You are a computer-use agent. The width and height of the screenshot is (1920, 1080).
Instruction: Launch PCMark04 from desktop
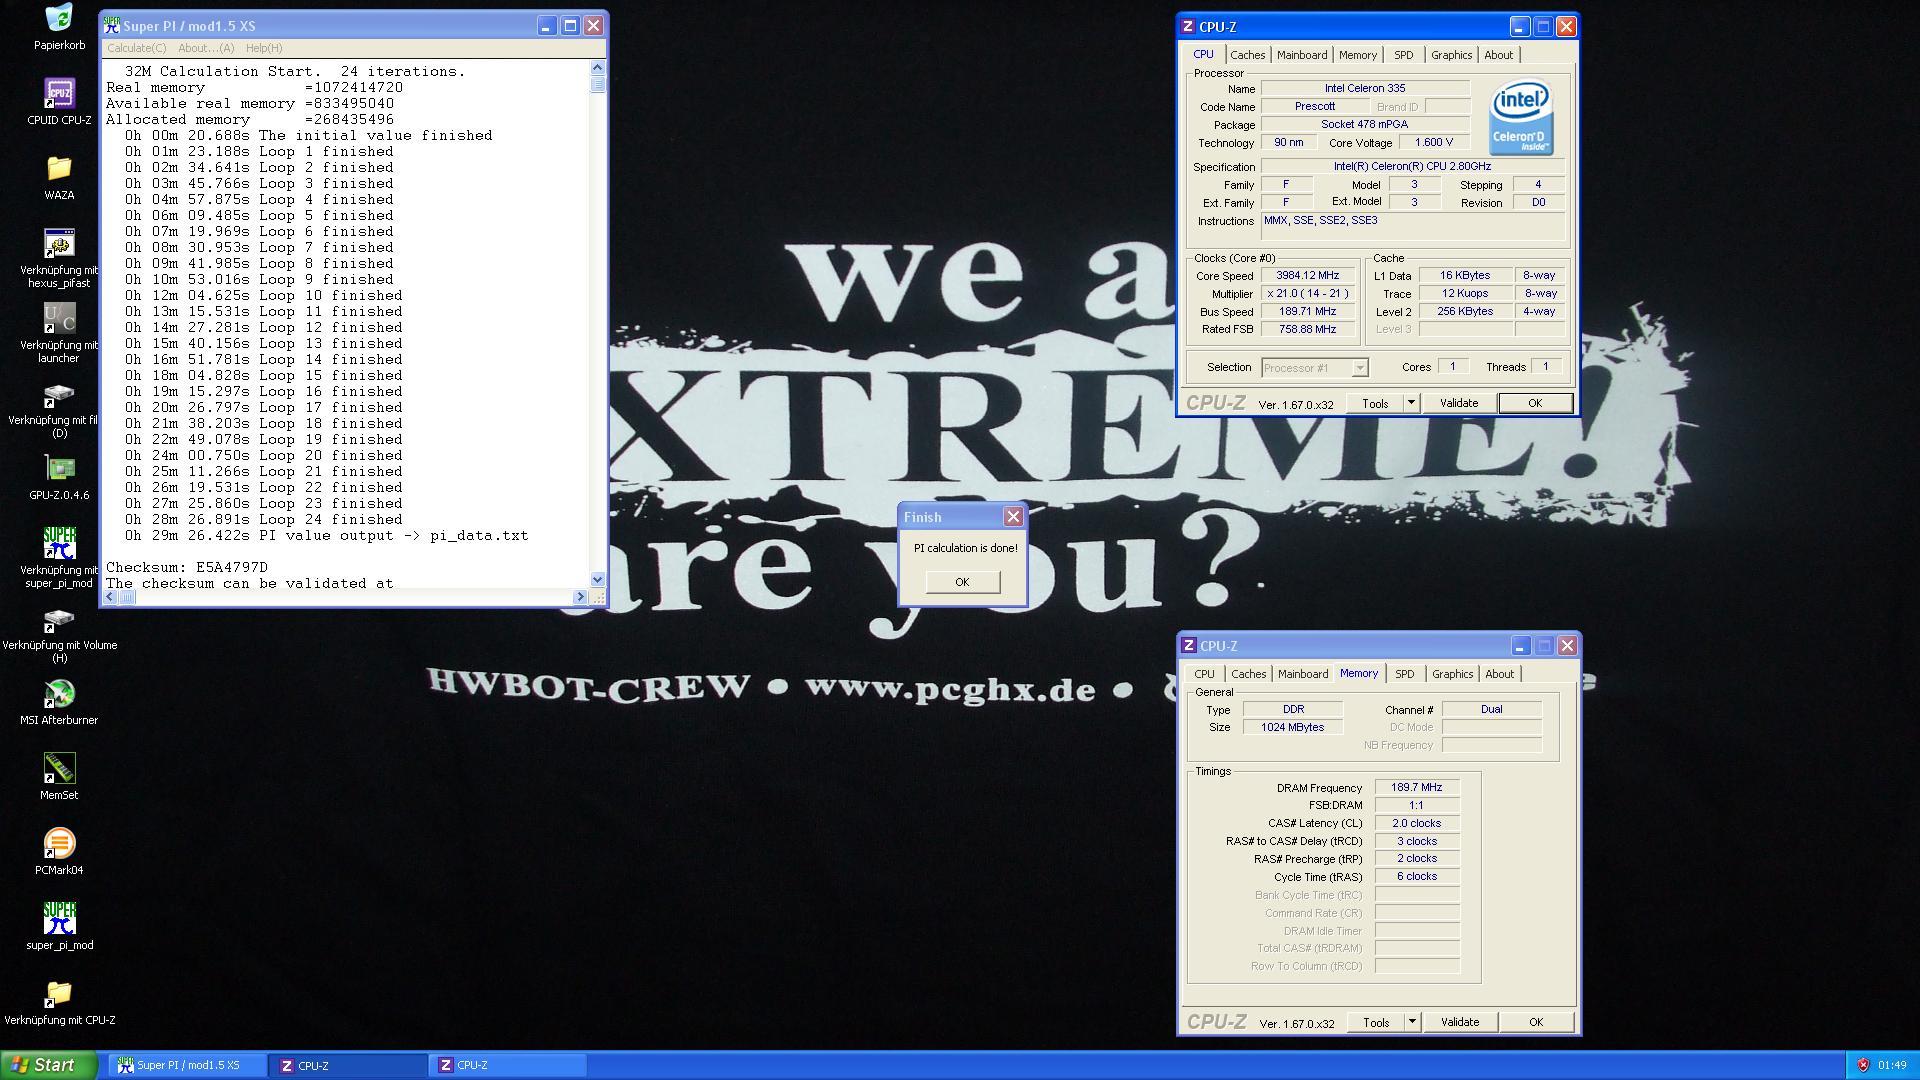tap(59, 844)
